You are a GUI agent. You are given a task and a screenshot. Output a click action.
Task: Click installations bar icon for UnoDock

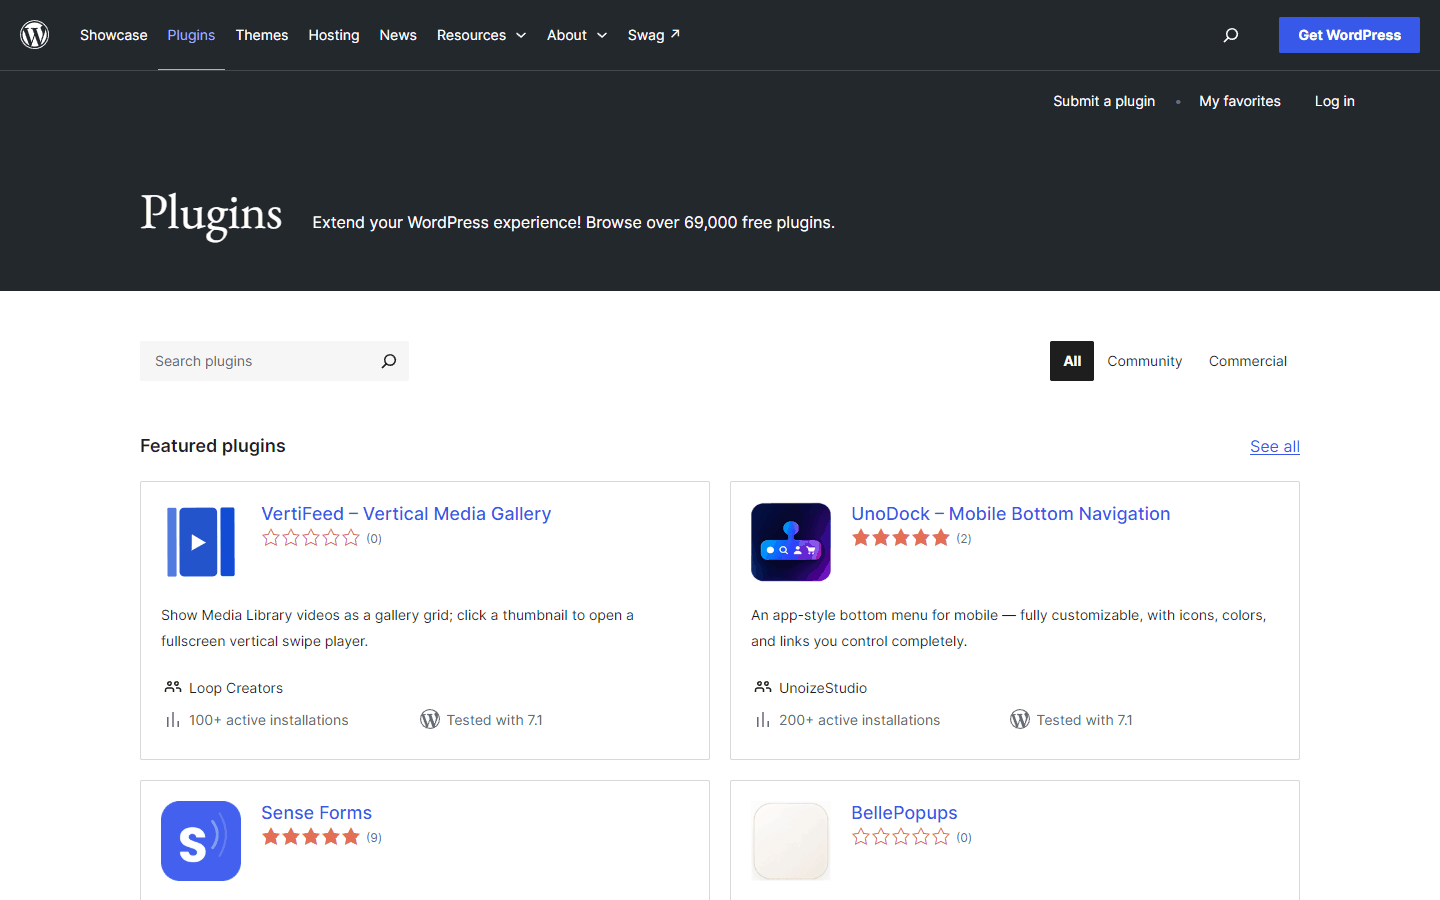pyautogui.click(x=763, y=720)
